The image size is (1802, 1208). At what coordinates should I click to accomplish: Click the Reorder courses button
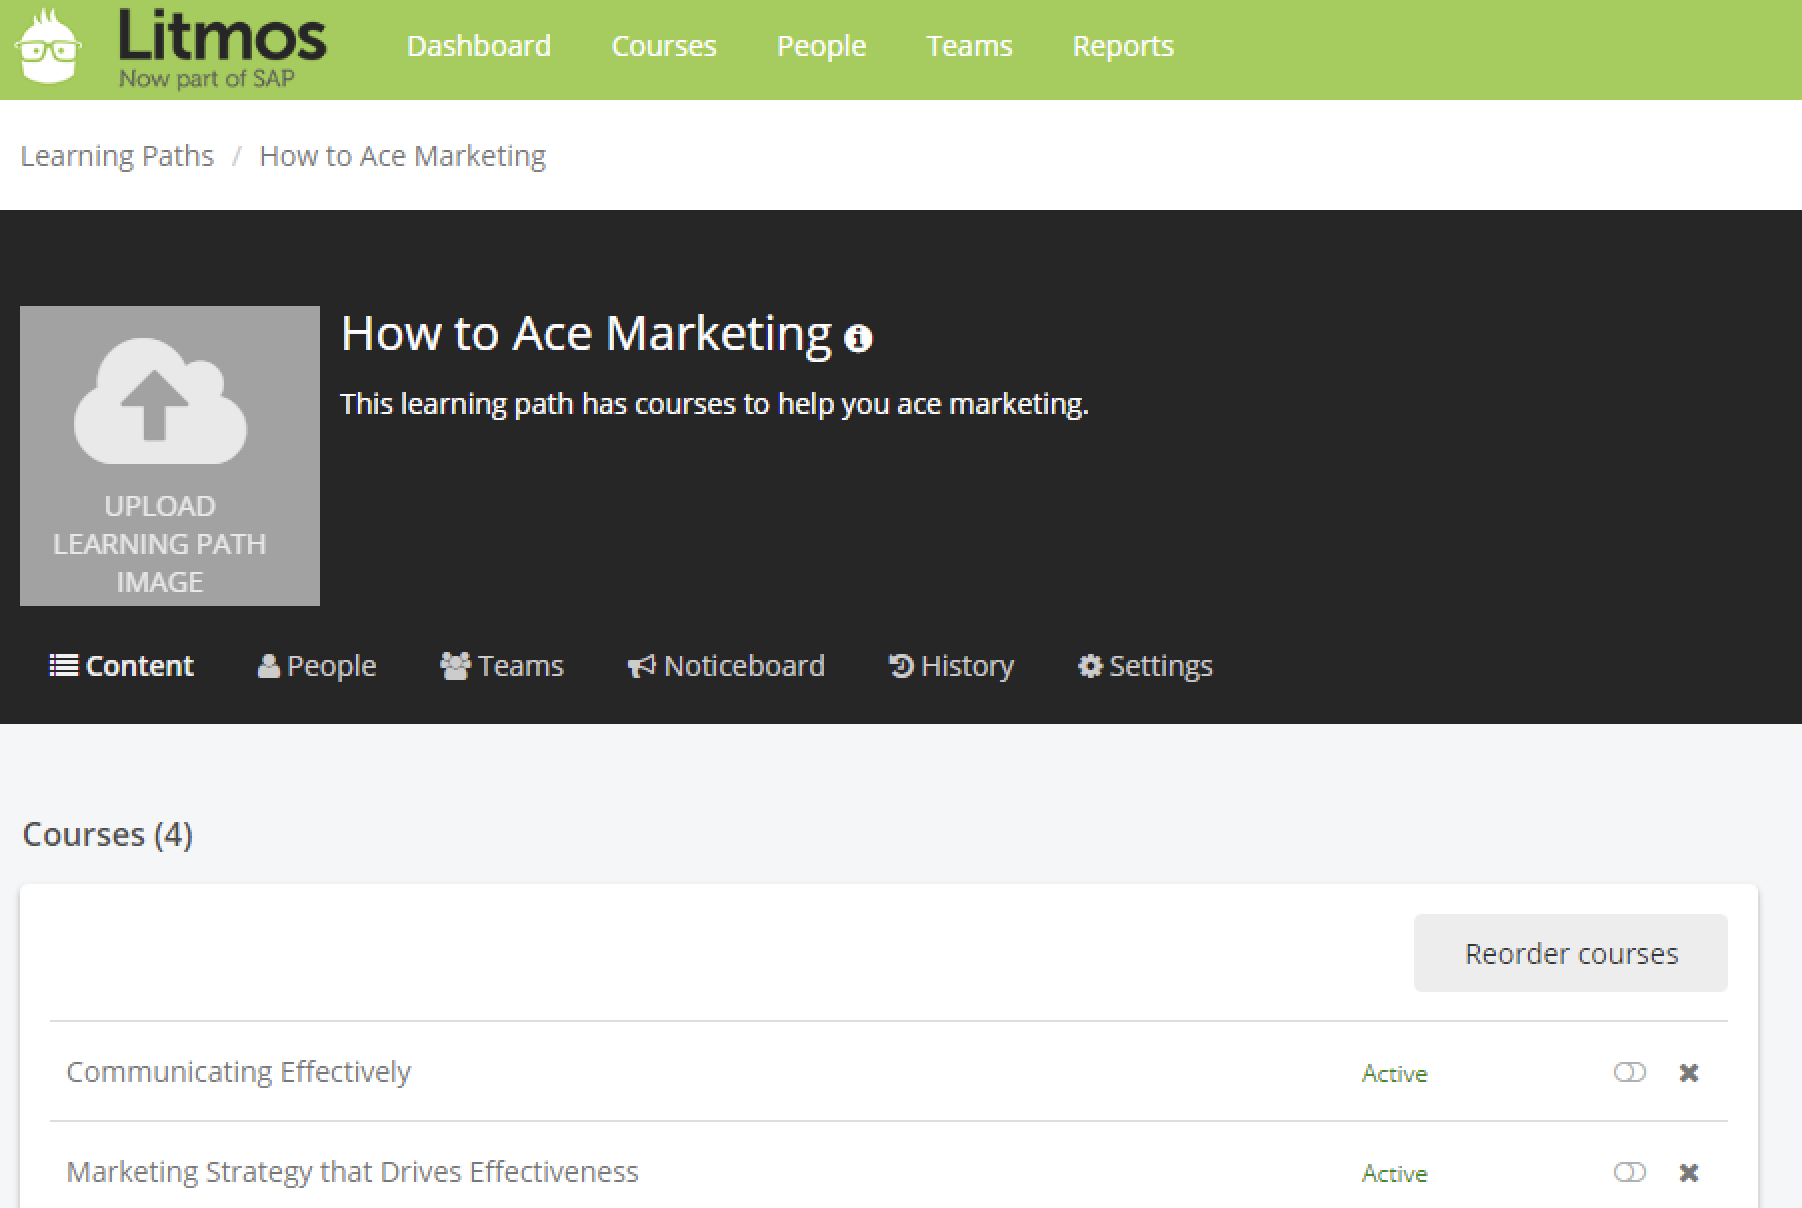point(1571,953)
